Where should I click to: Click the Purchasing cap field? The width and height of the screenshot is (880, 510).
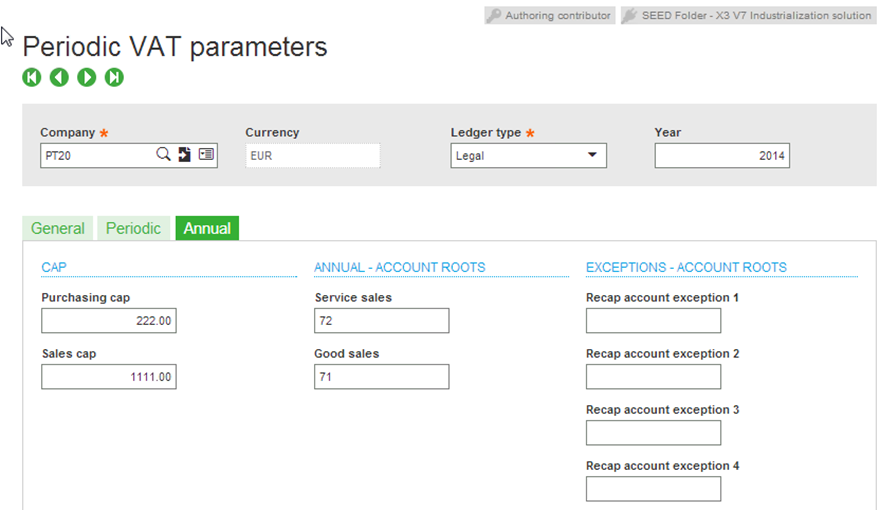(109, 320)
